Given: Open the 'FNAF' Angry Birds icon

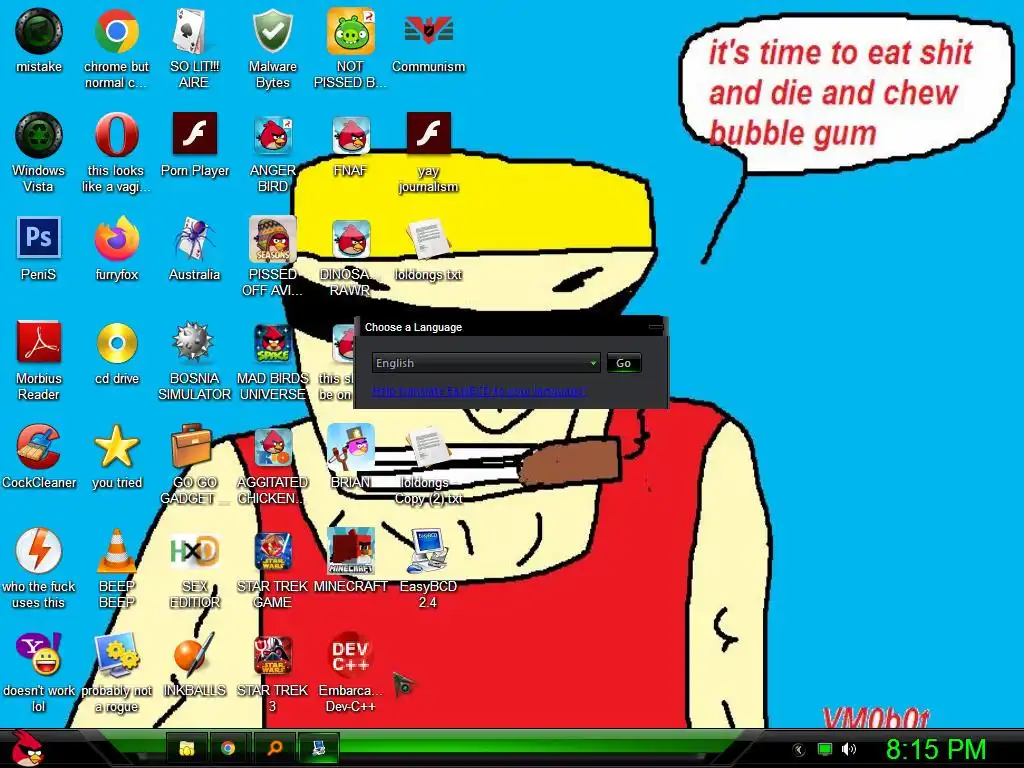Looking at the screenshot, I should point(351,135).
